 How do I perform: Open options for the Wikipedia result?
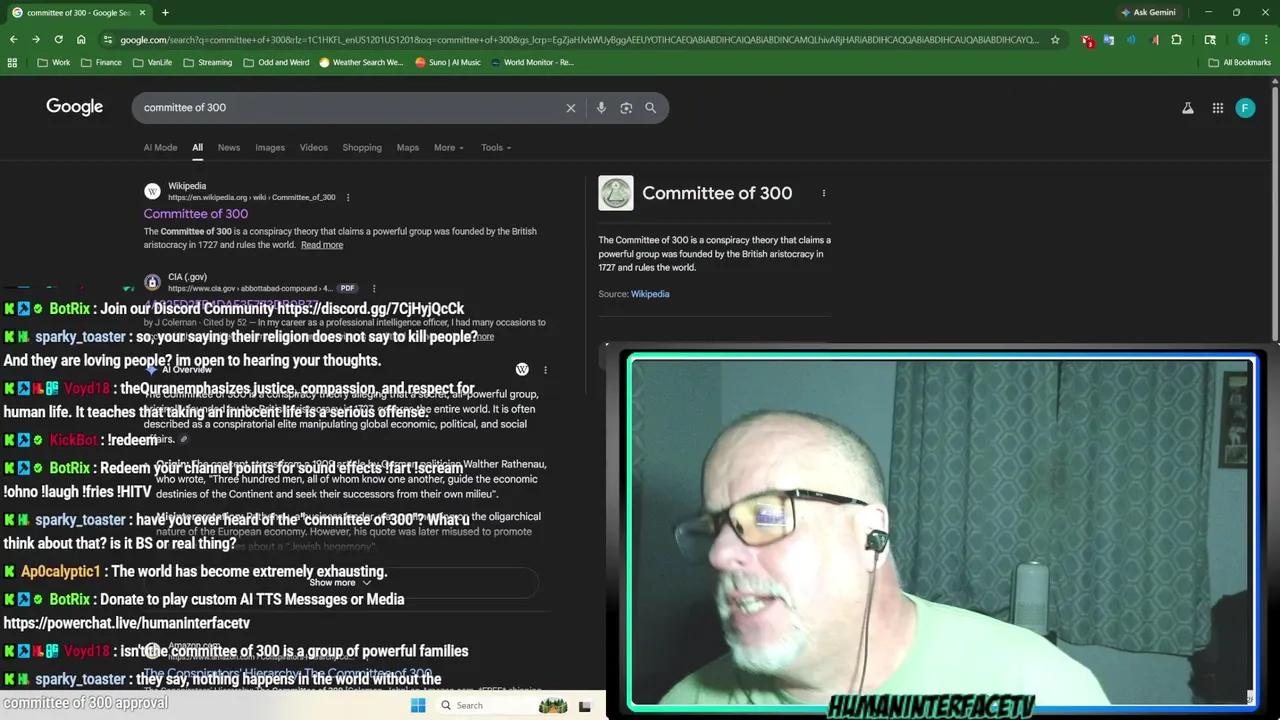(348, 198)
